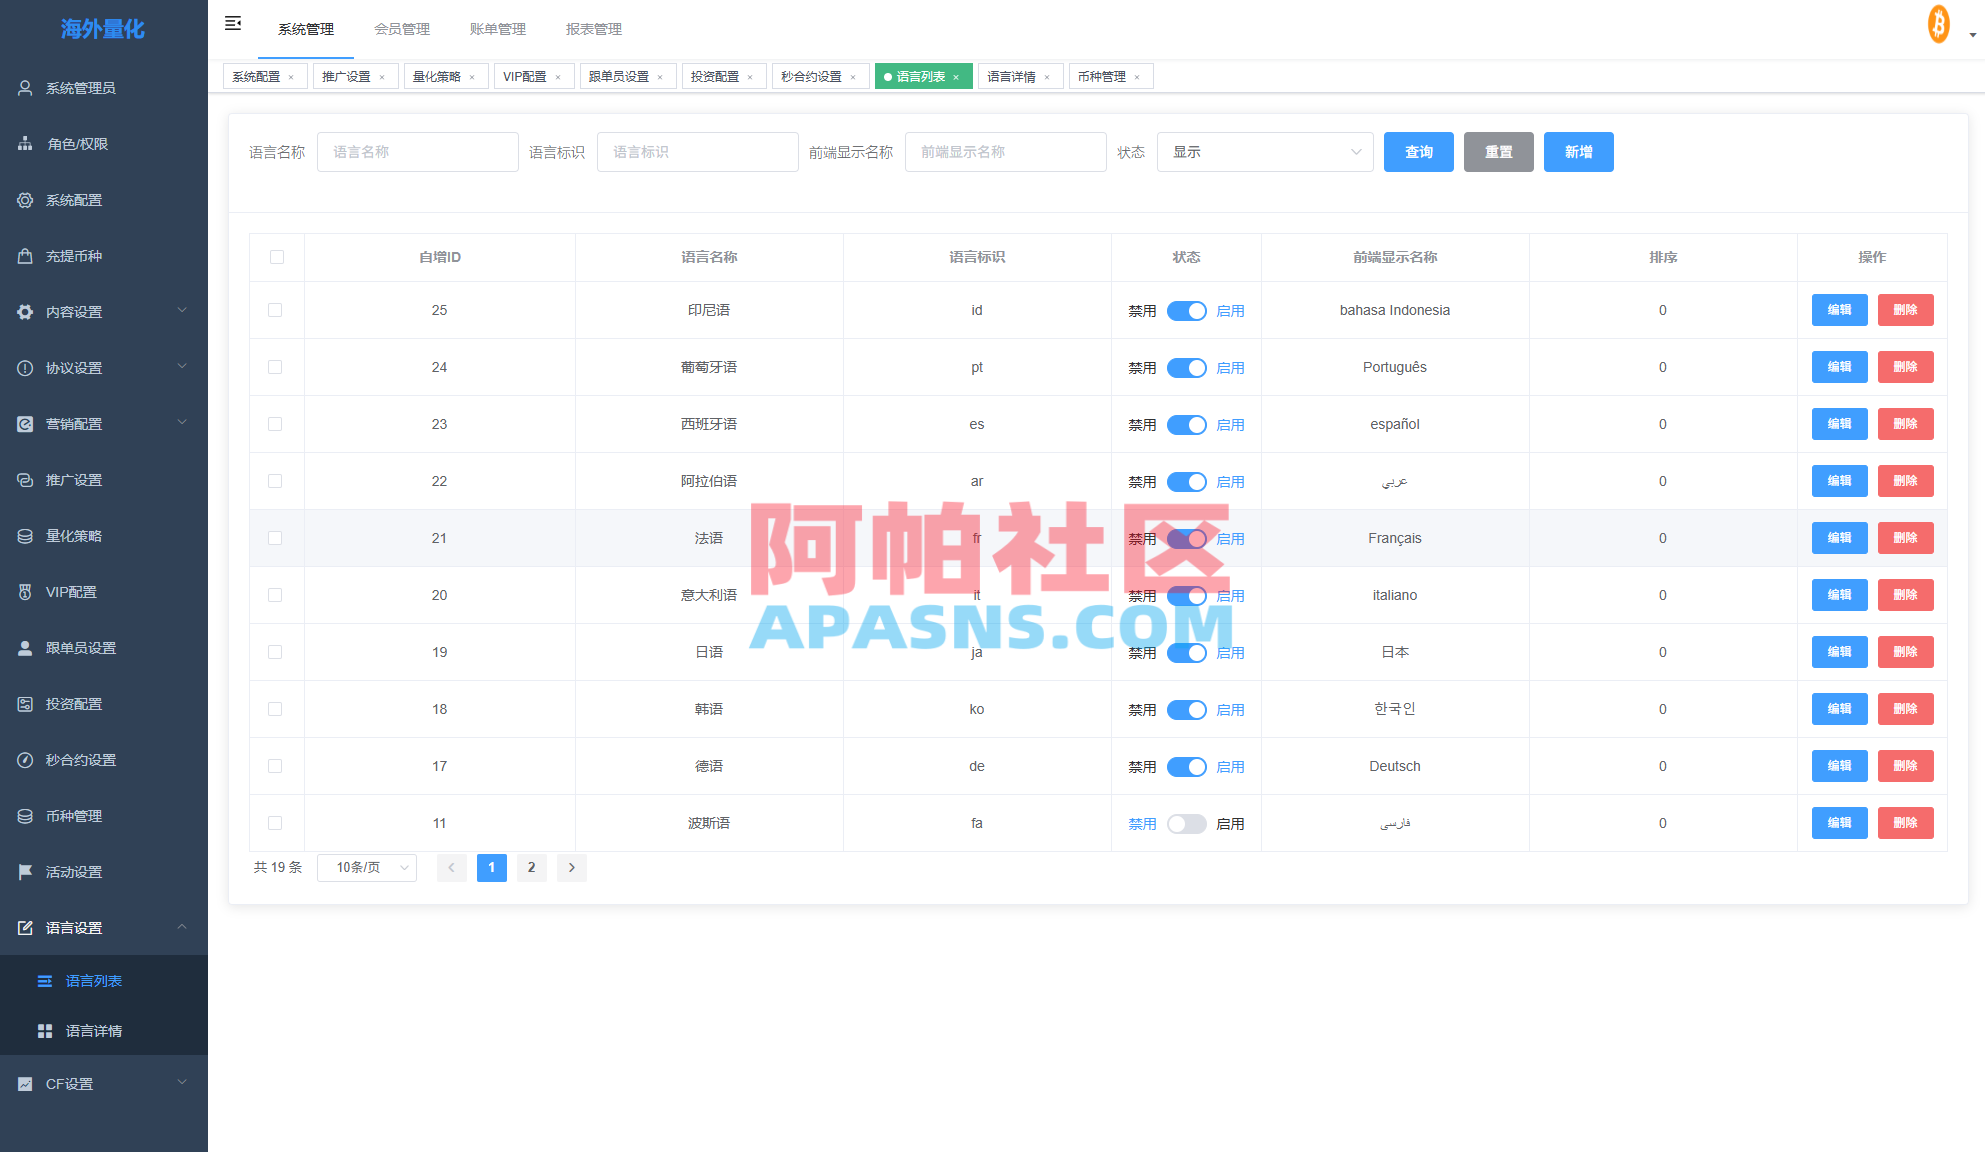
Task: Click the 新增 button
Action: point(1578,152)
